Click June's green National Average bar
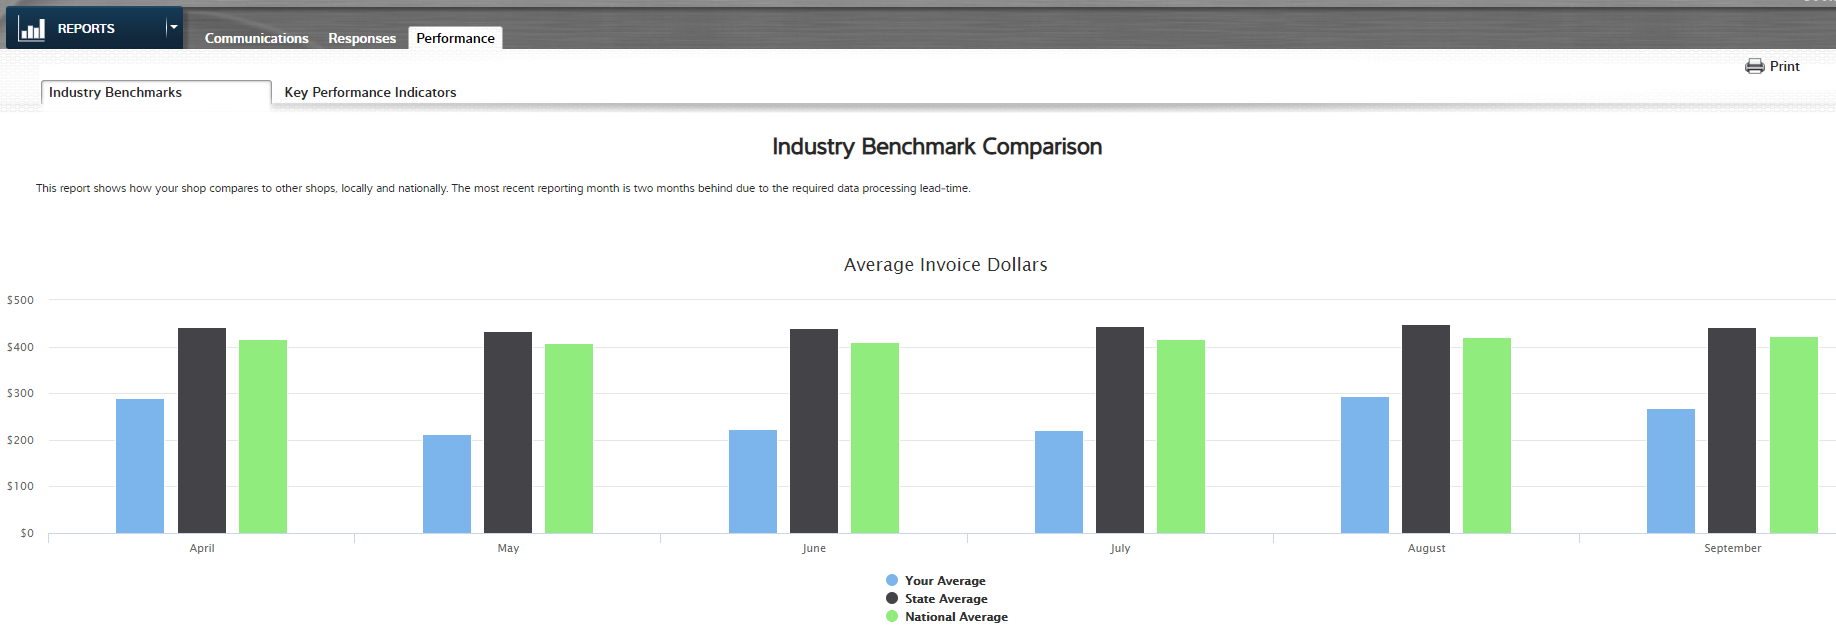 tap(875, 438)
